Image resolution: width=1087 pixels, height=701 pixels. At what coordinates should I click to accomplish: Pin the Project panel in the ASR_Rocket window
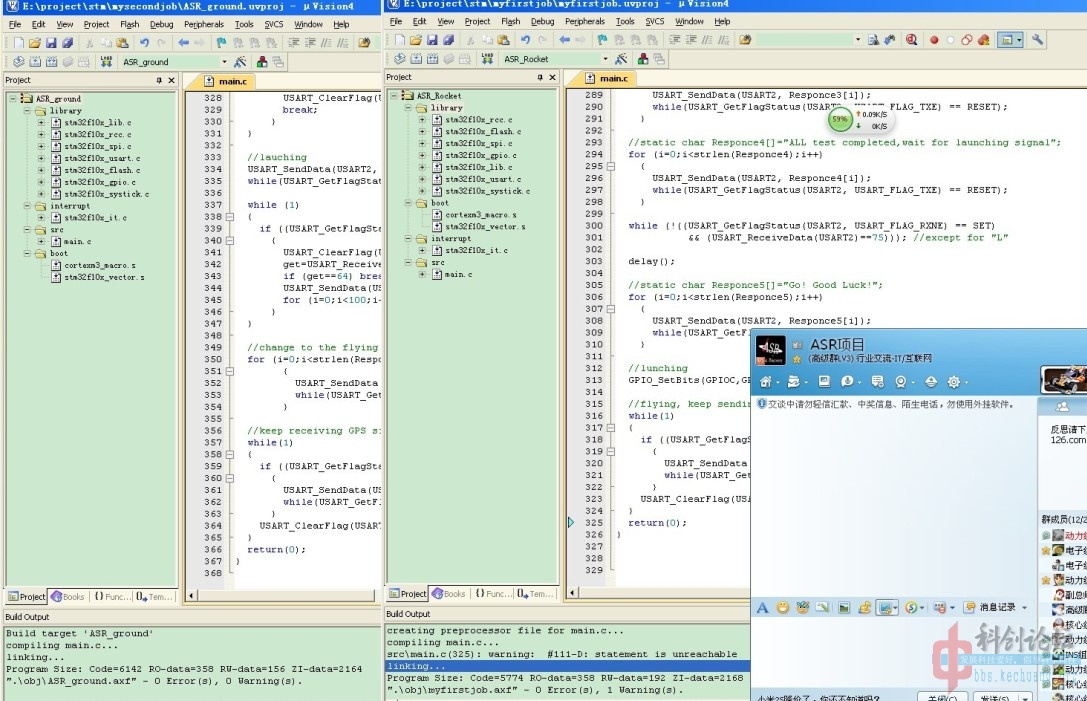540,78
